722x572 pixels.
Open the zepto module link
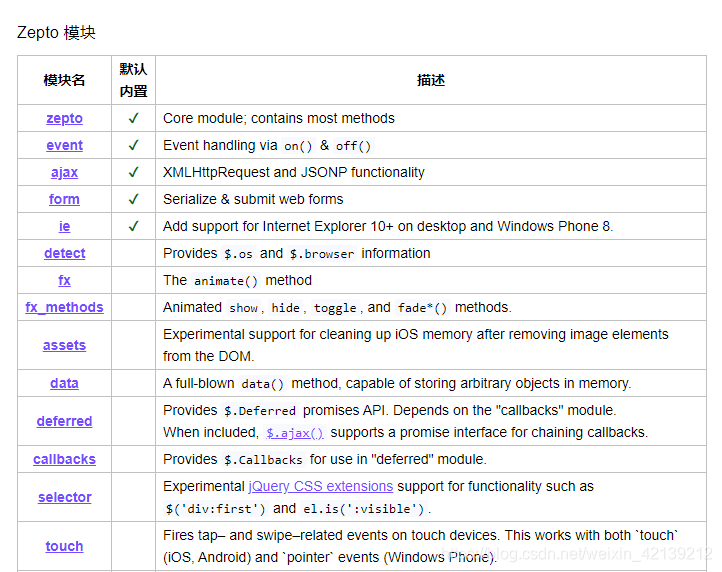pos(64,118)
